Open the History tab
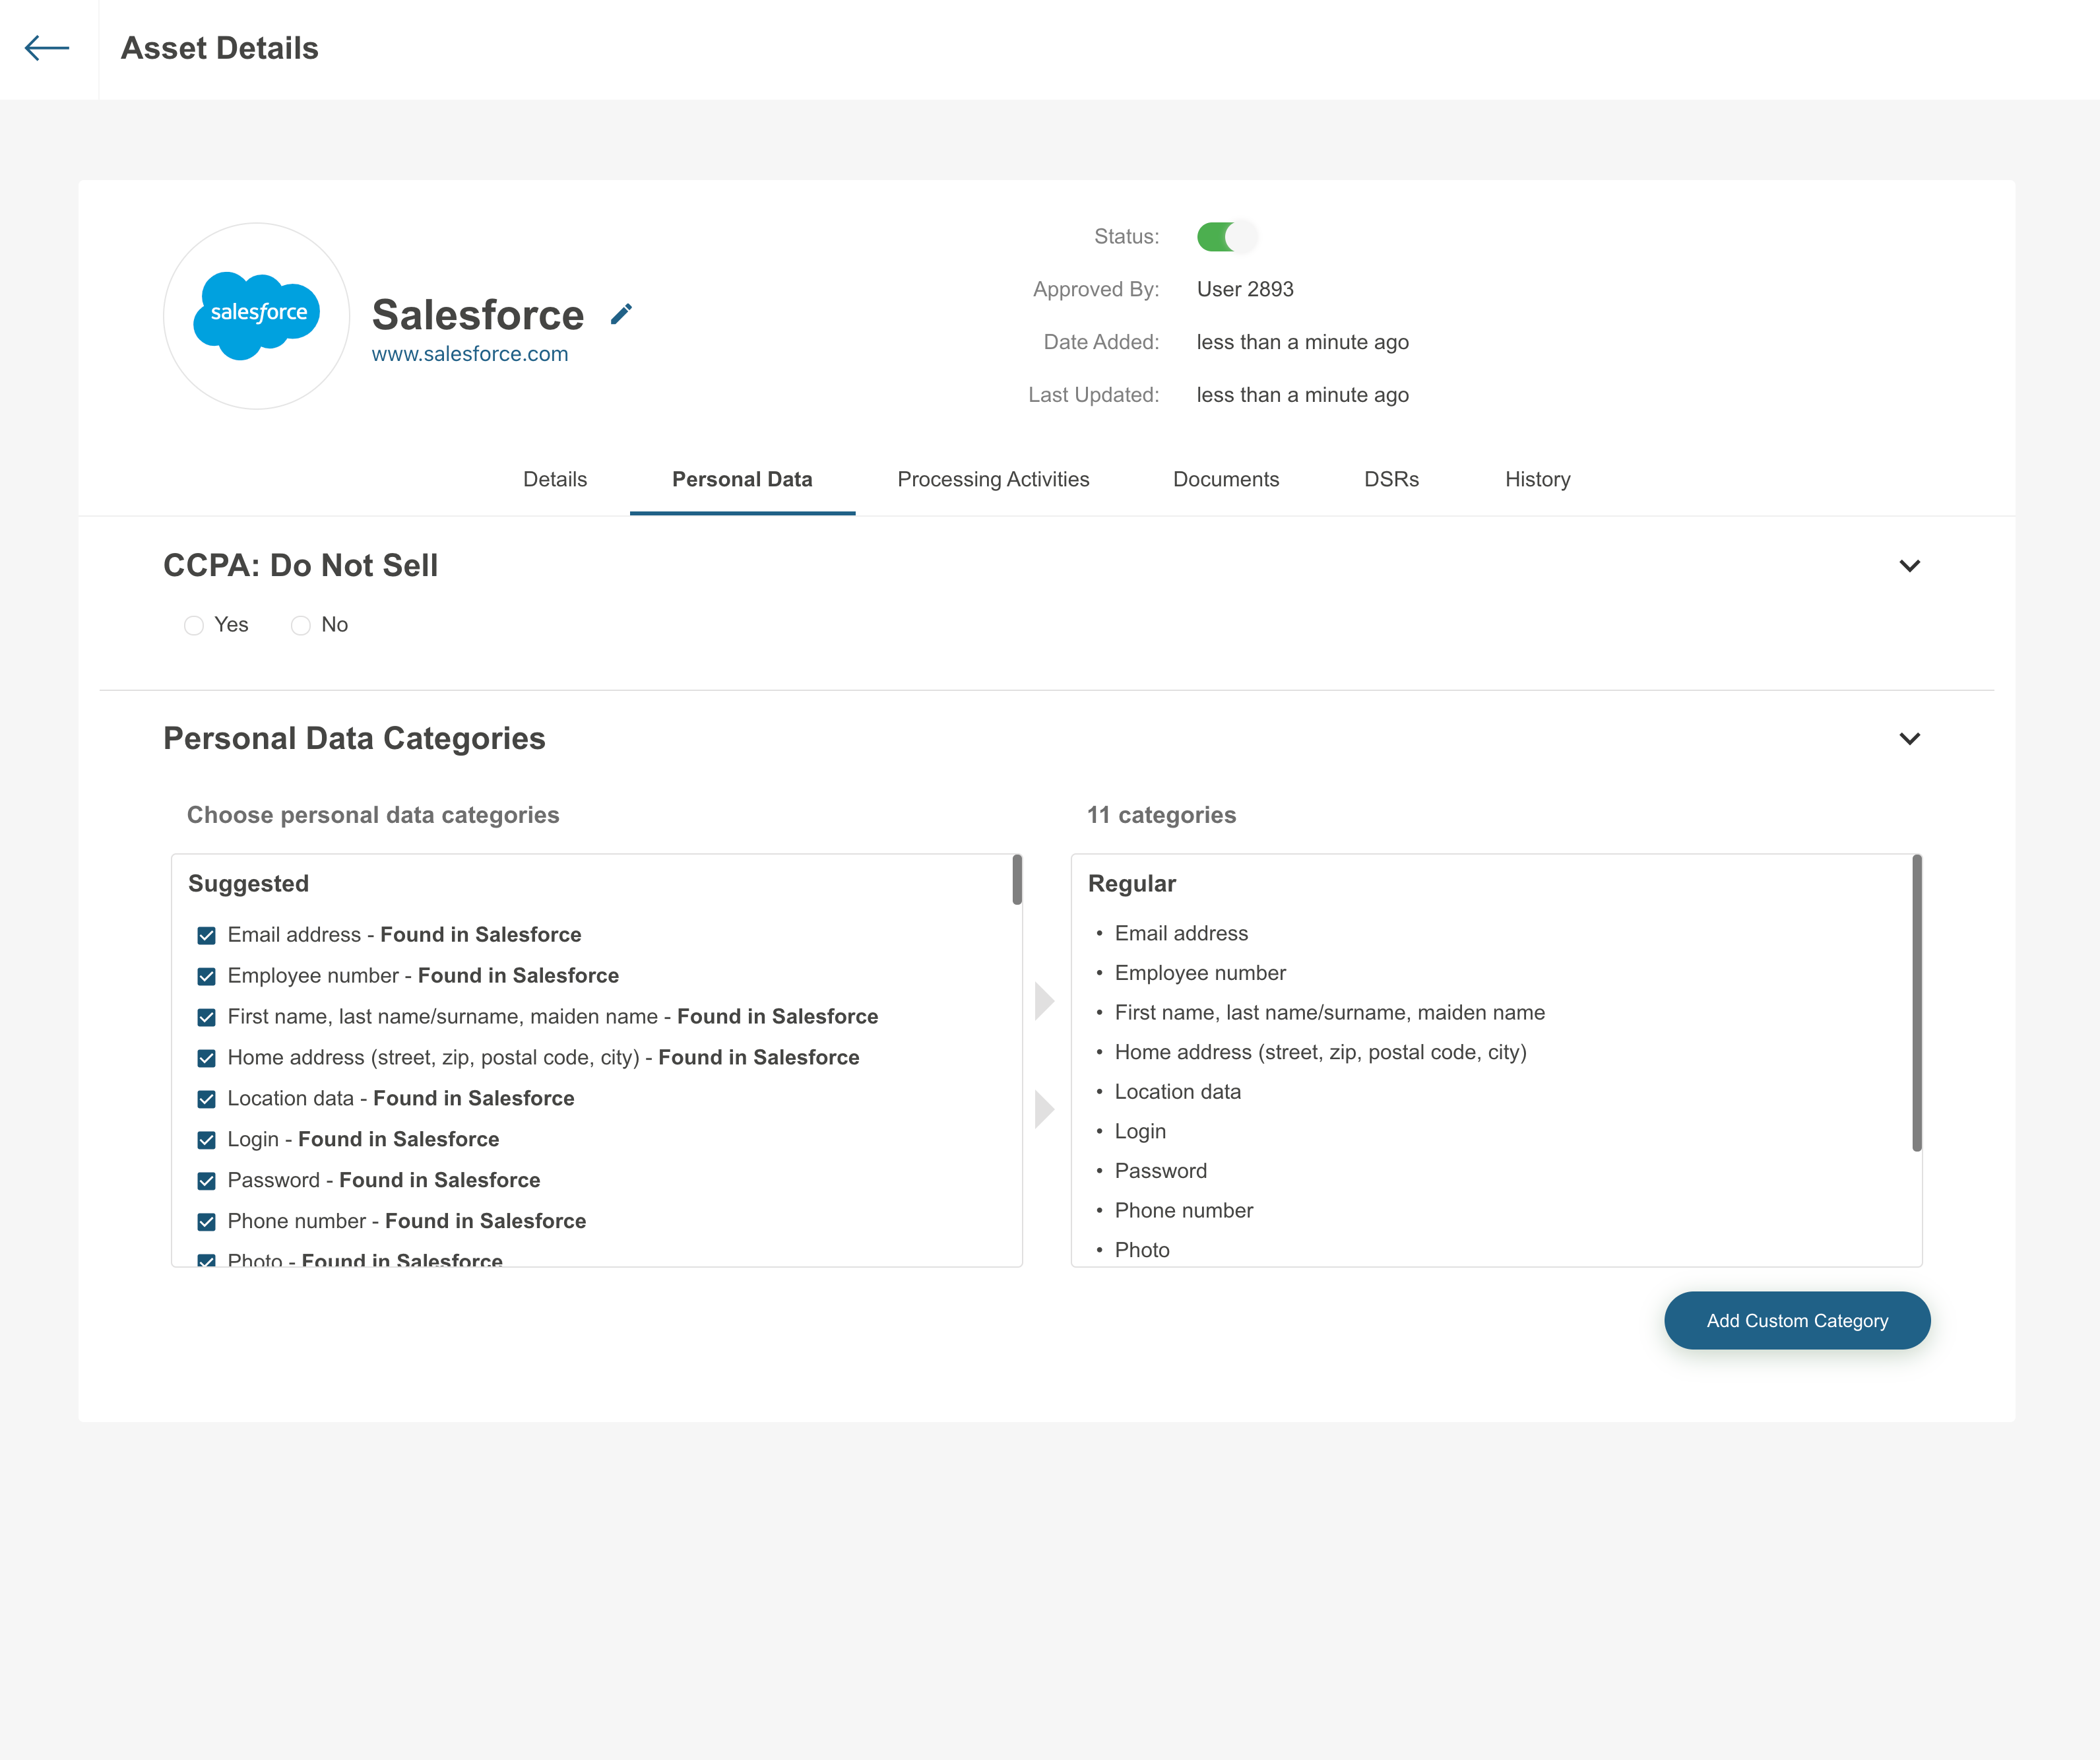 (x=1537, y=479)
